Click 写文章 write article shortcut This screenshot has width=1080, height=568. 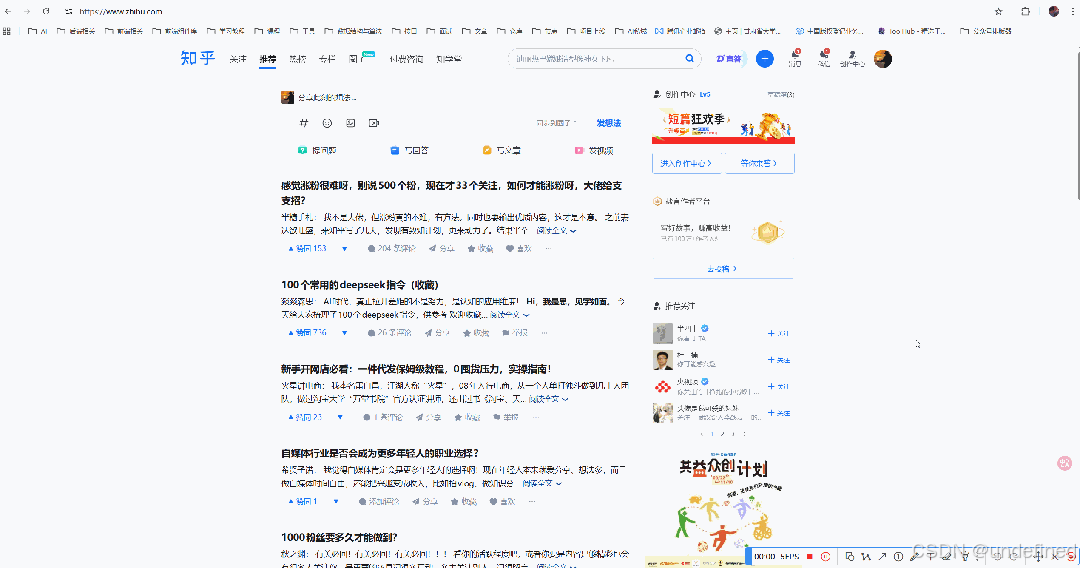[501, 150]
